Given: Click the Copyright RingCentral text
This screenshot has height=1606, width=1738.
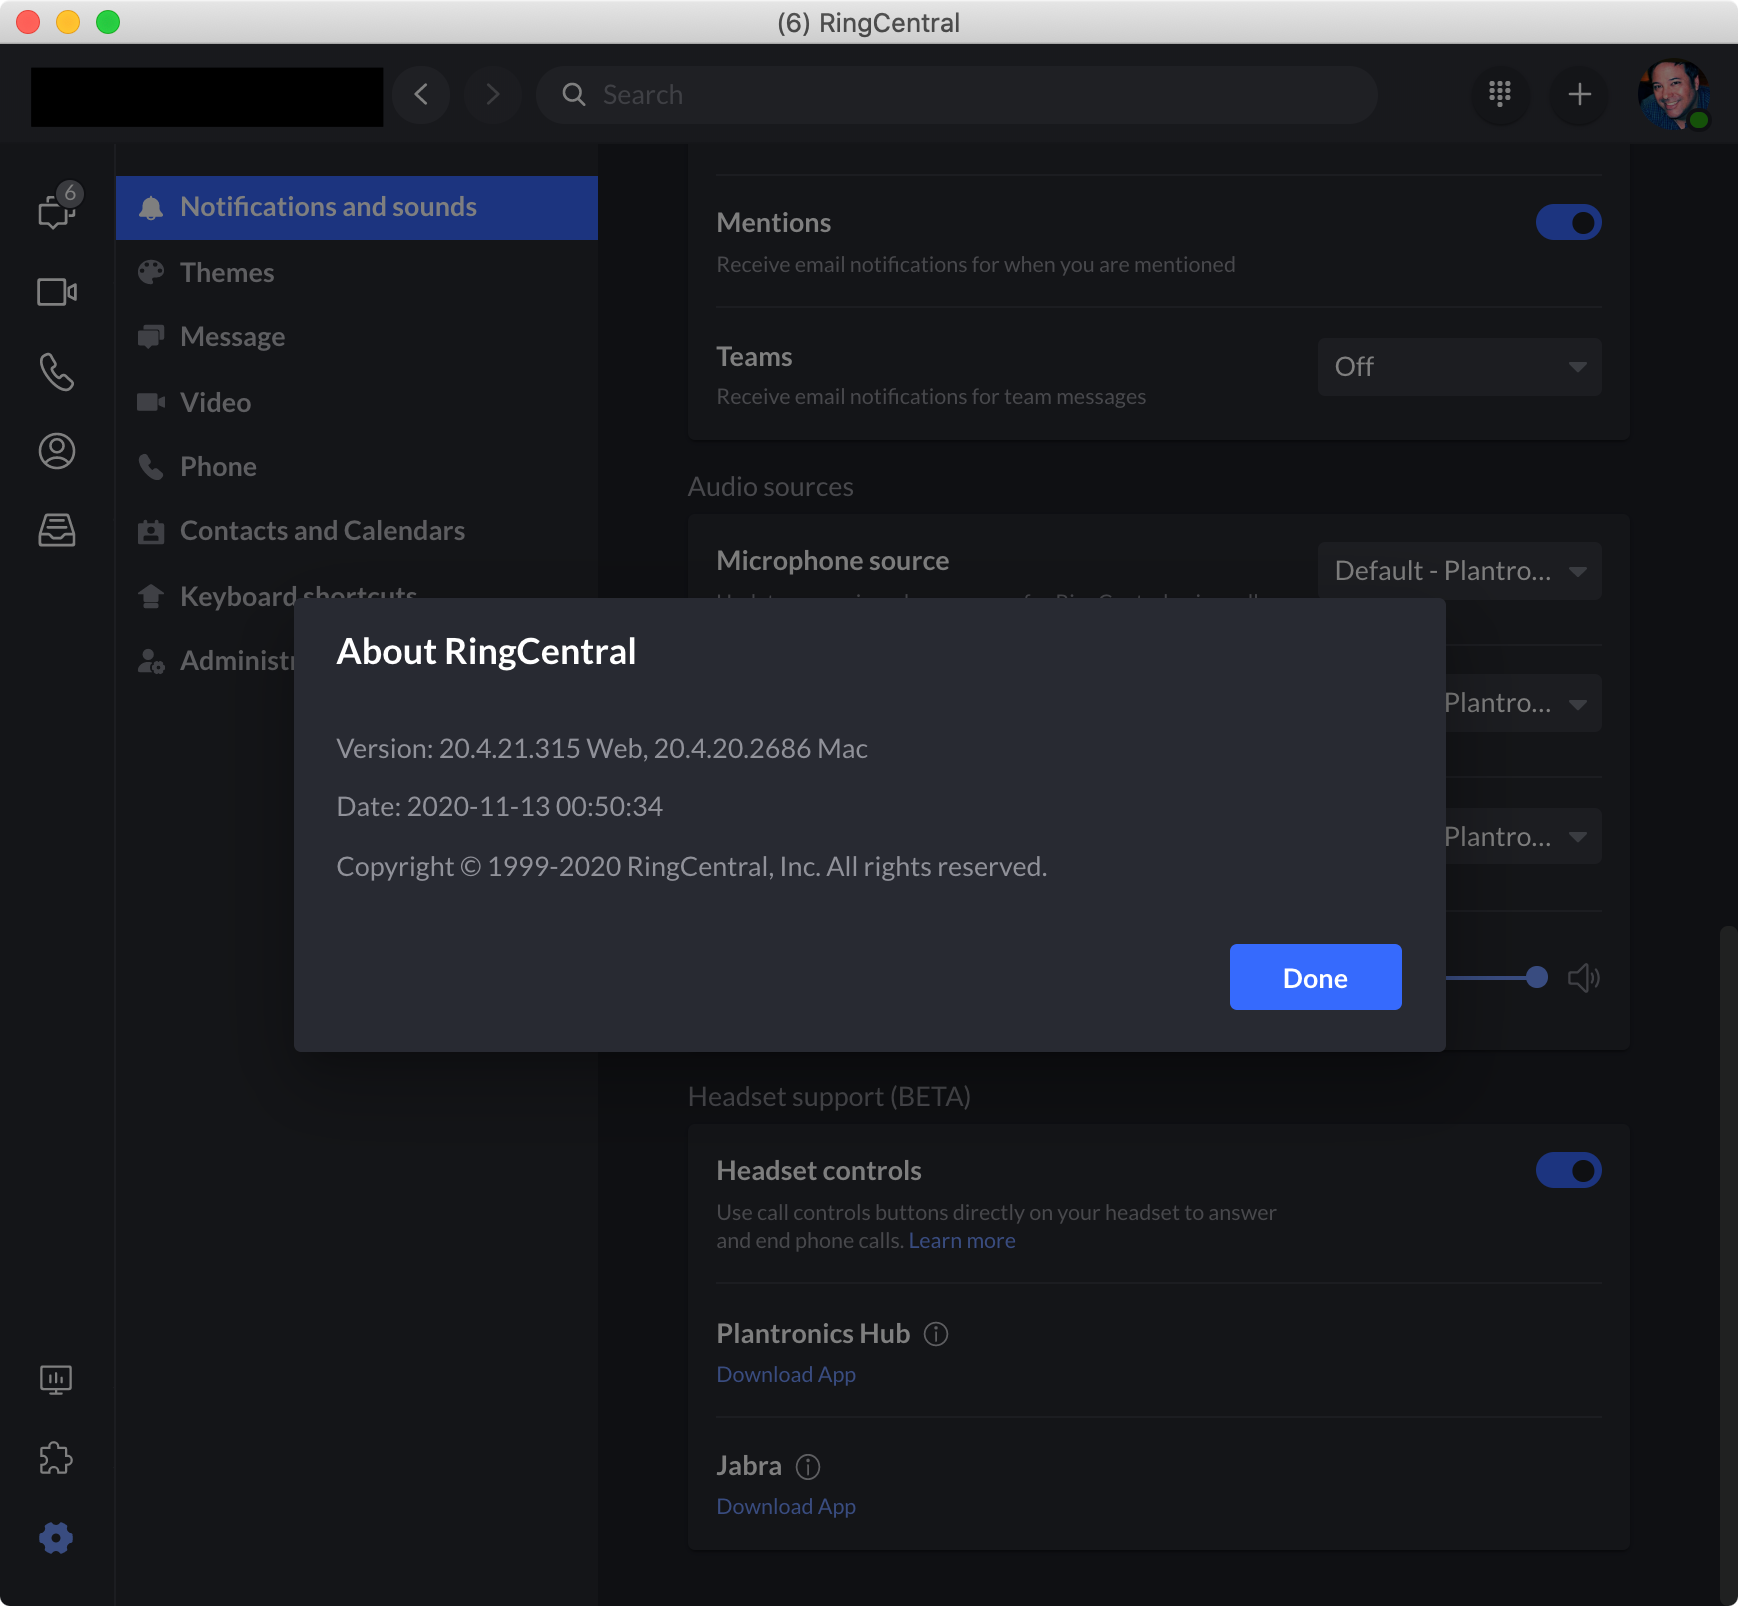Looking at the screenshot, I should [x=691, y=867].
